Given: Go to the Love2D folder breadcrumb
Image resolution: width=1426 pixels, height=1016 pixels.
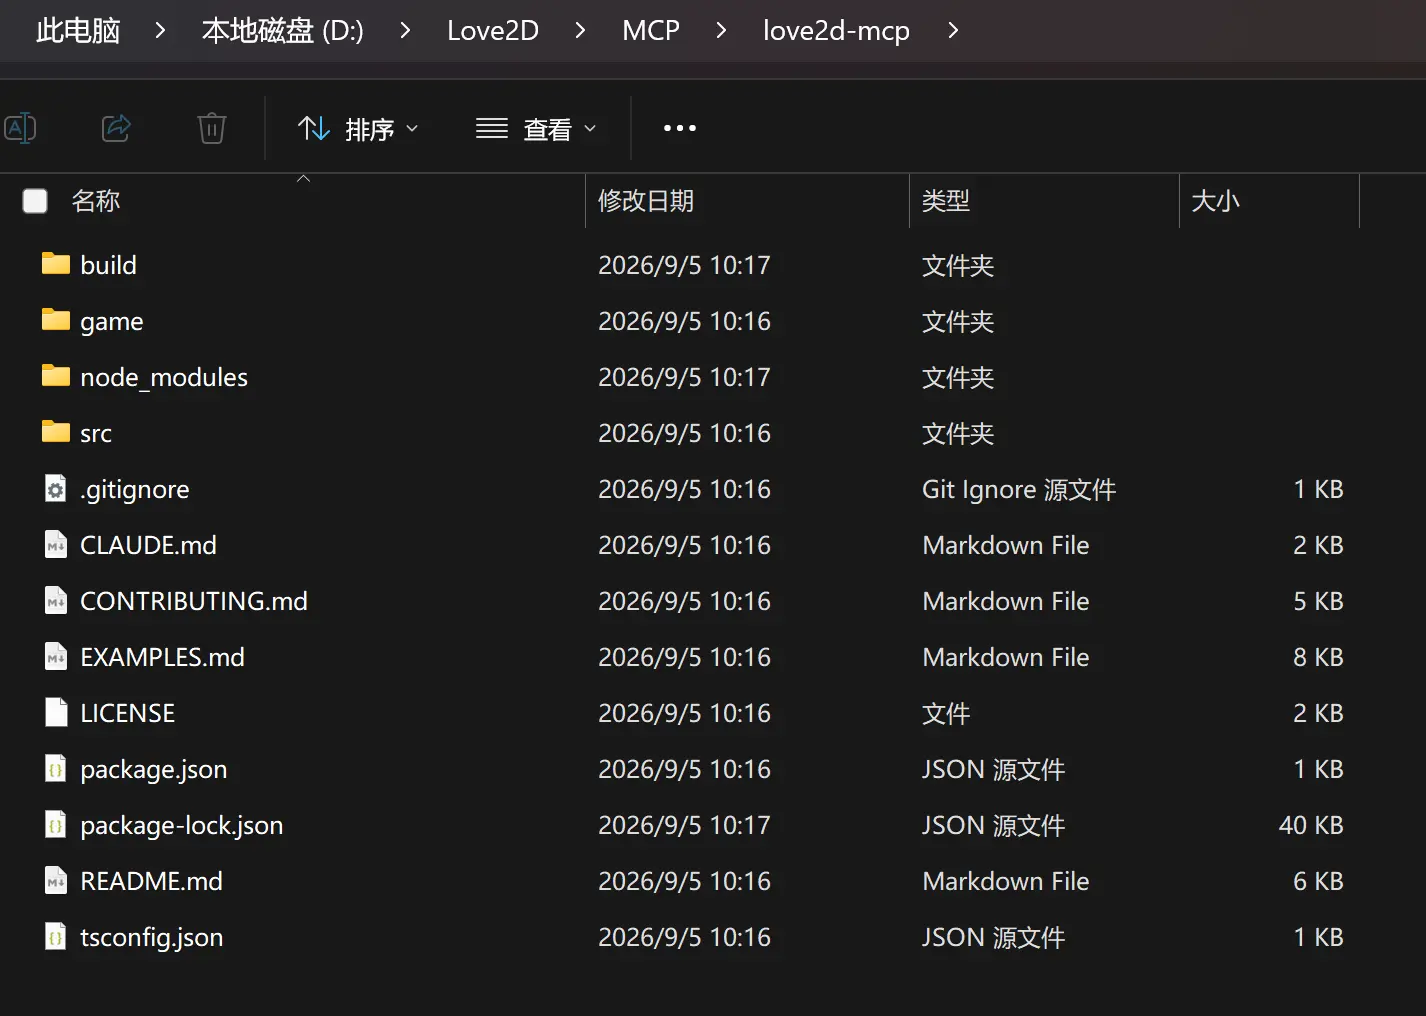Looking at the screenshot, I should [x=493, y=31].
